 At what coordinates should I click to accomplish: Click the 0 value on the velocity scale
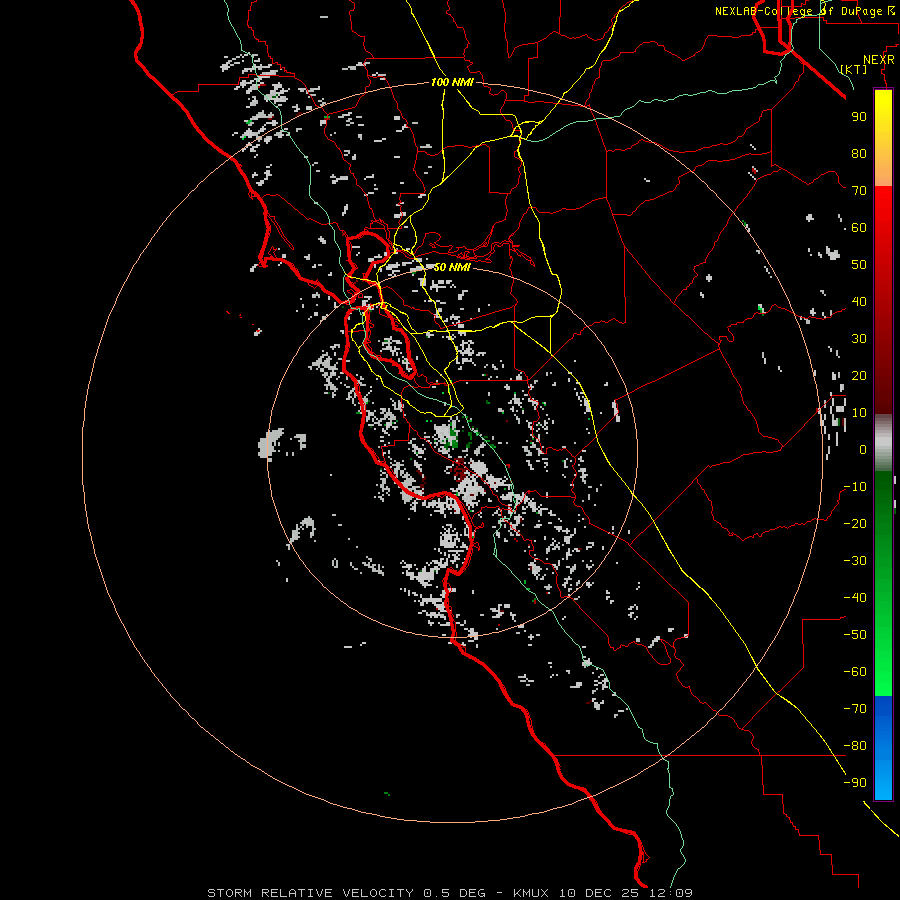point(863,449)
